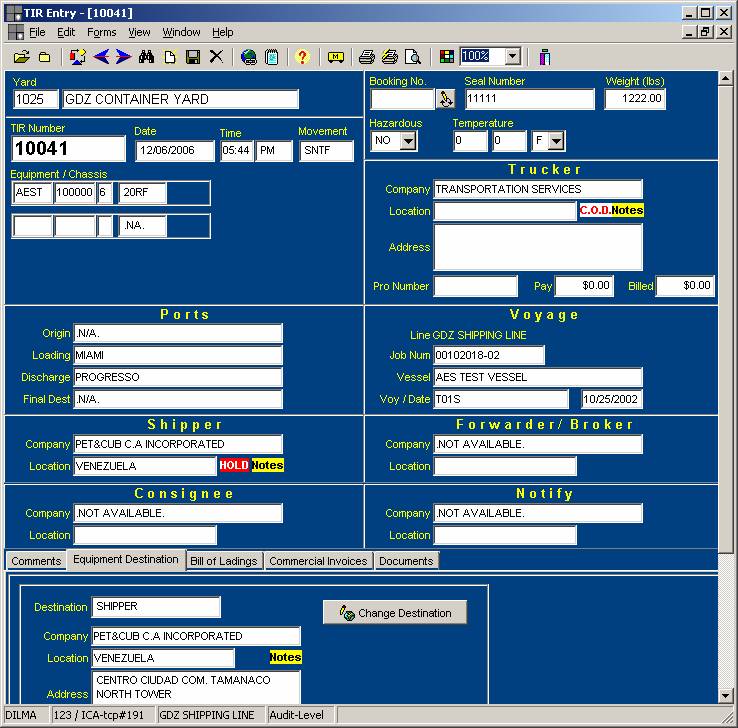Click the print preview magnifier icon
The width and height of the screenshot is (738, 728).
tap(412, 57)
